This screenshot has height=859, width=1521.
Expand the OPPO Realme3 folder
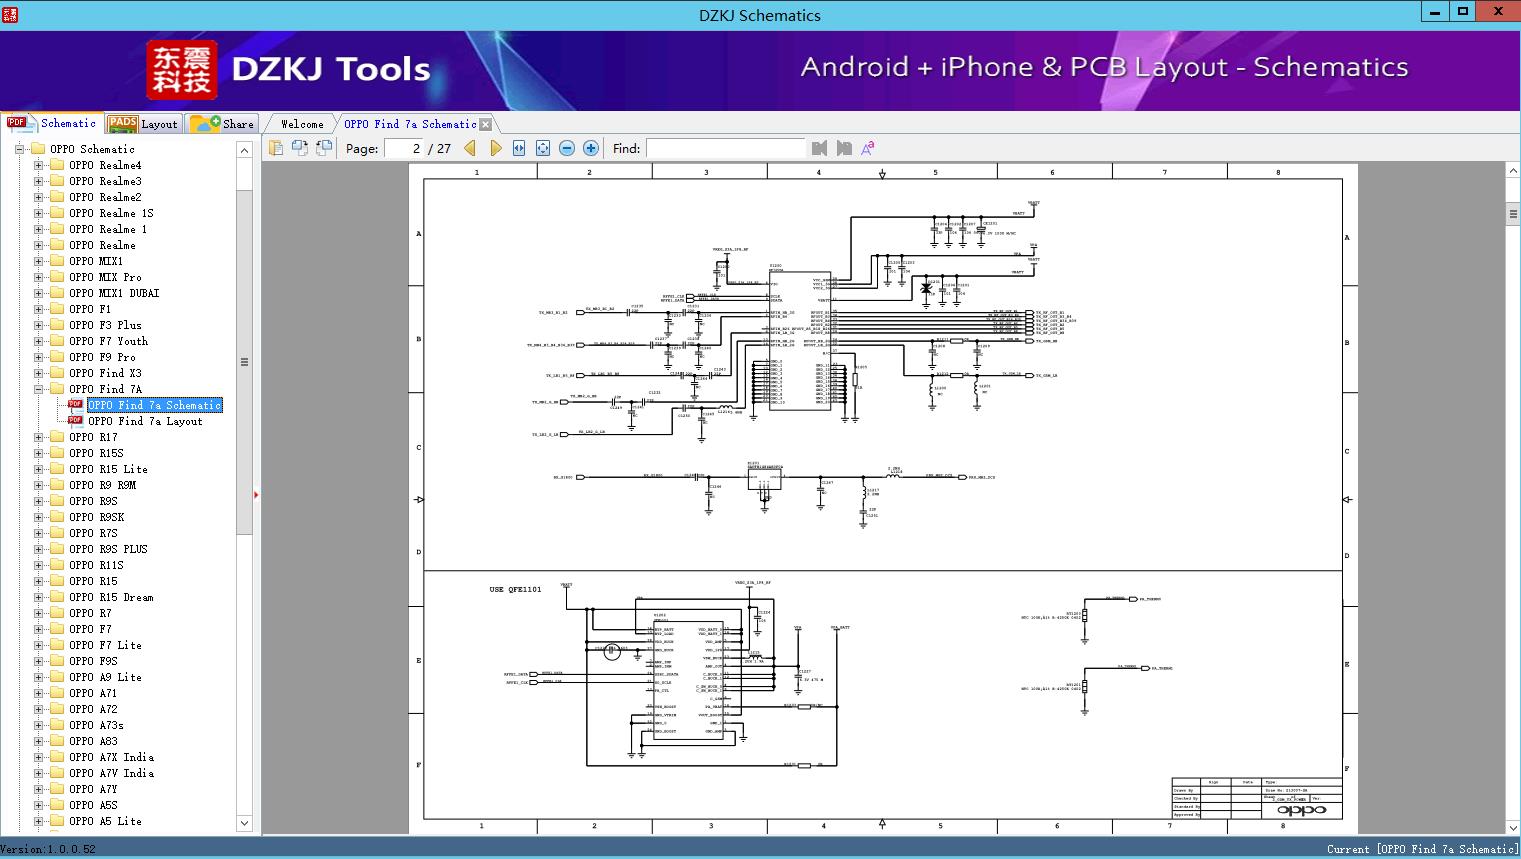[x=38, y=181]
